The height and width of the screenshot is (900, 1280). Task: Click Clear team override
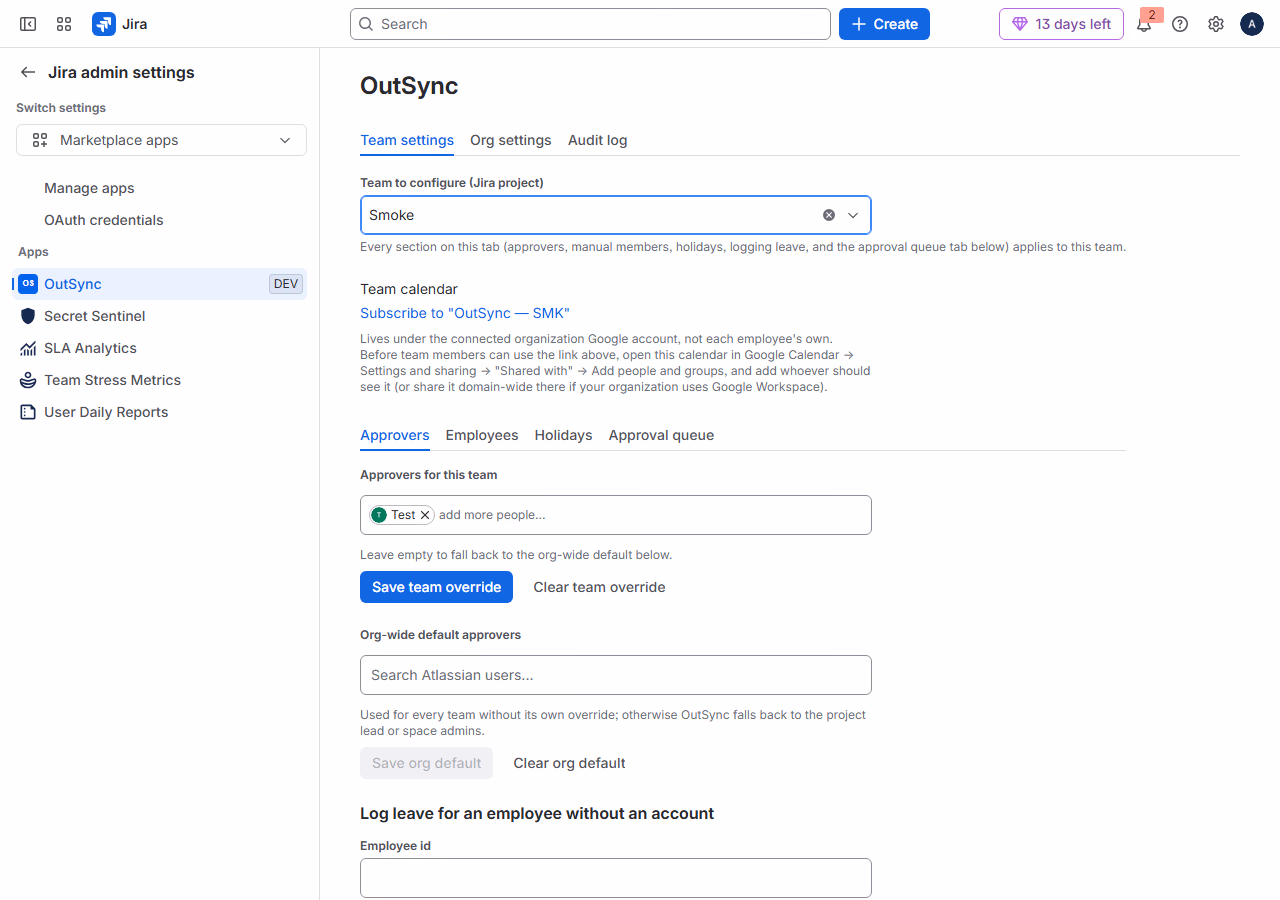coord(599,587)
